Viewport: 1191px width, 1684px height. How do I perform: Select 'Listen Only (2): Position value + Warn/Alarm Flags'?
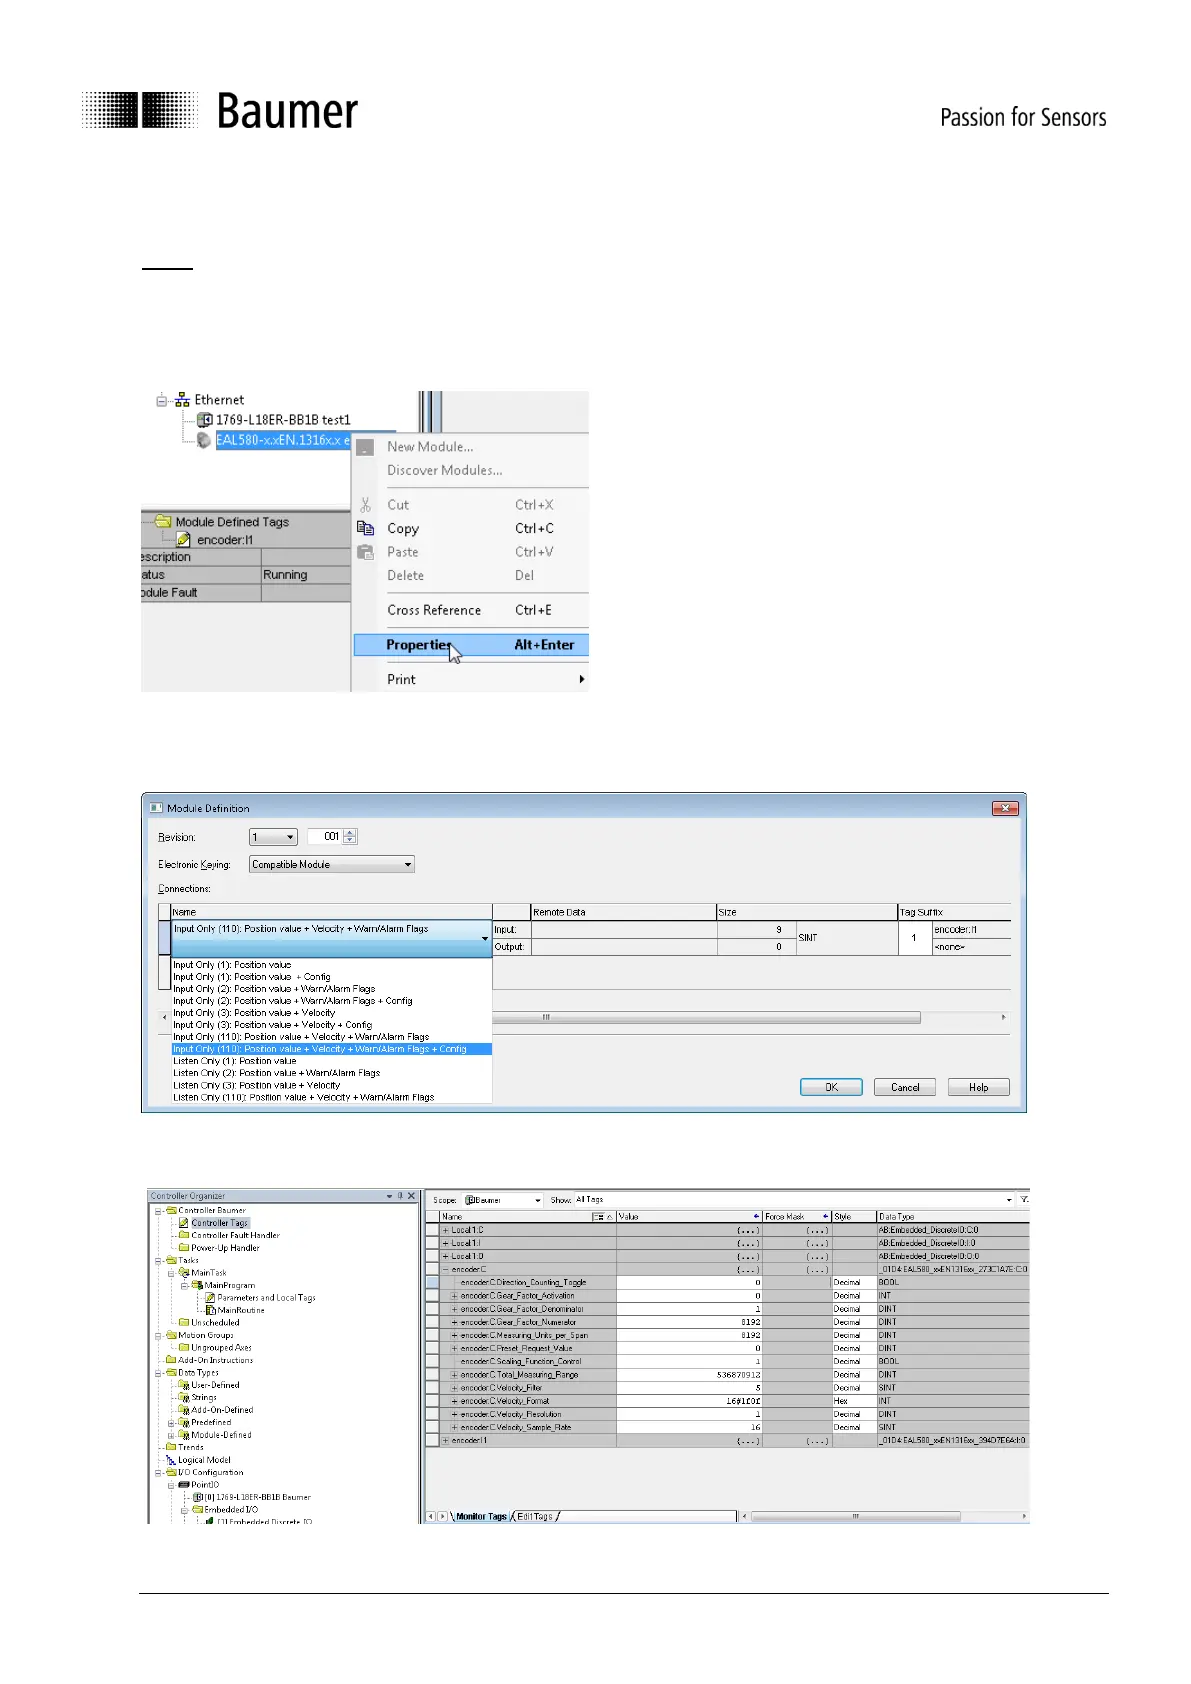[x=277, y=1073]
